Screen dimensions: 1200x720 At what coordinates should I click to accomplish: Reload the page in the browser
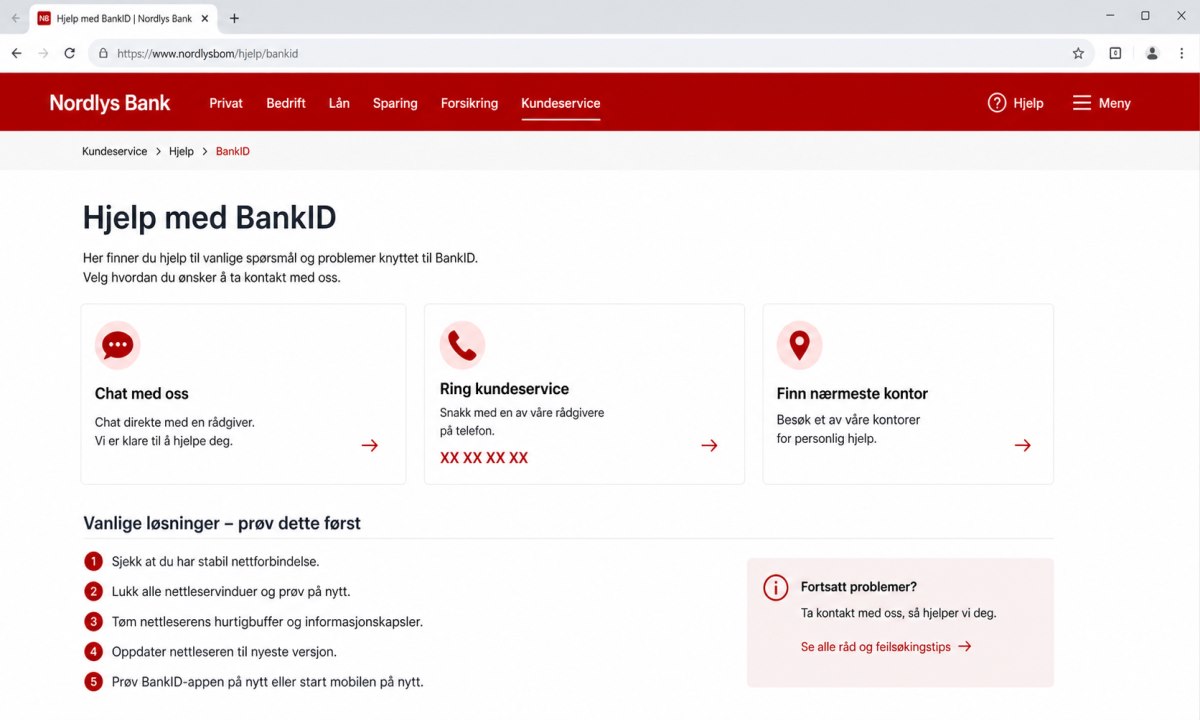tap(70, 53)
